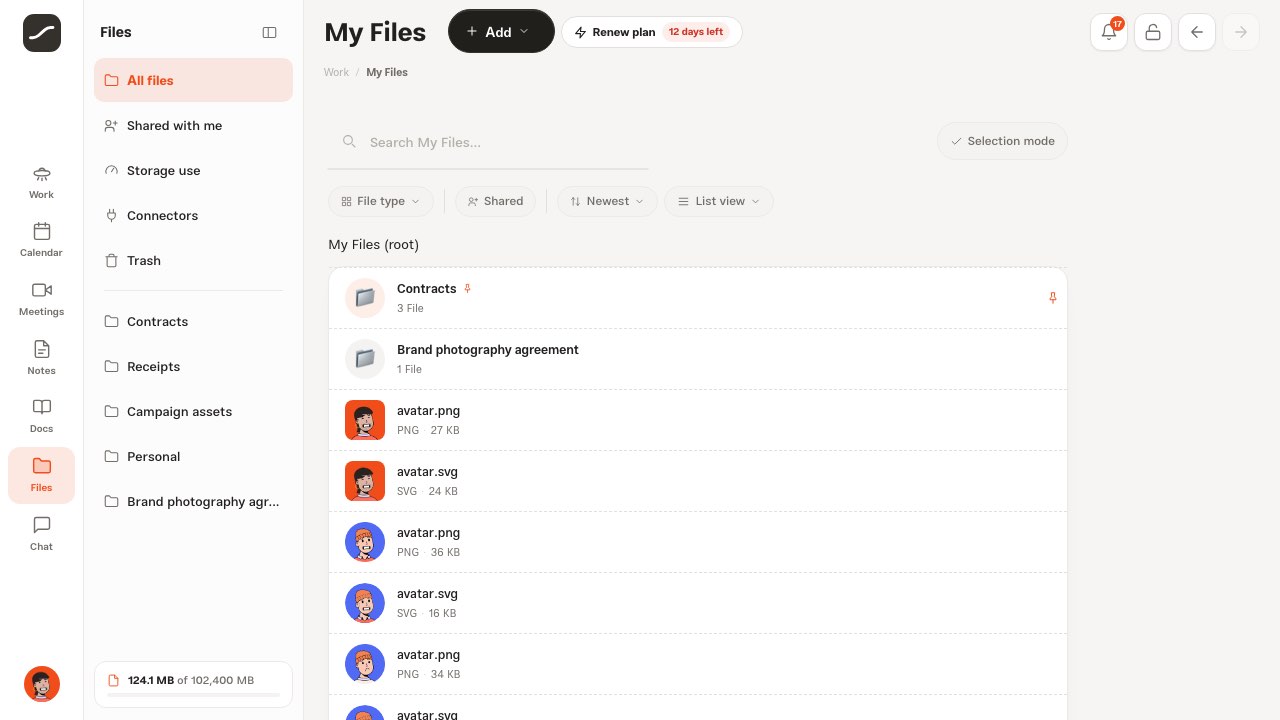Open the Work section
This screenshot has height=720, width=1280.
click(41, 183)
